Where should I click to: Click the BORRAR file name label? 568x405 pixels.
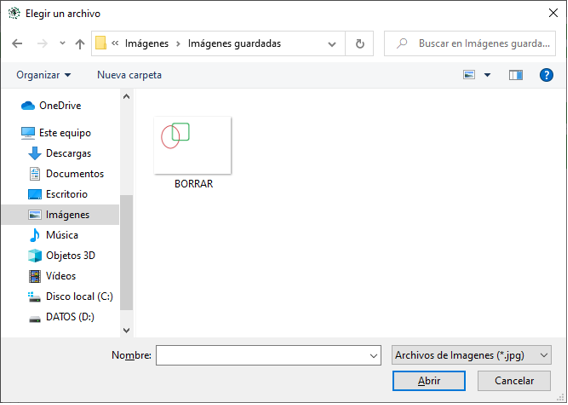193,184
